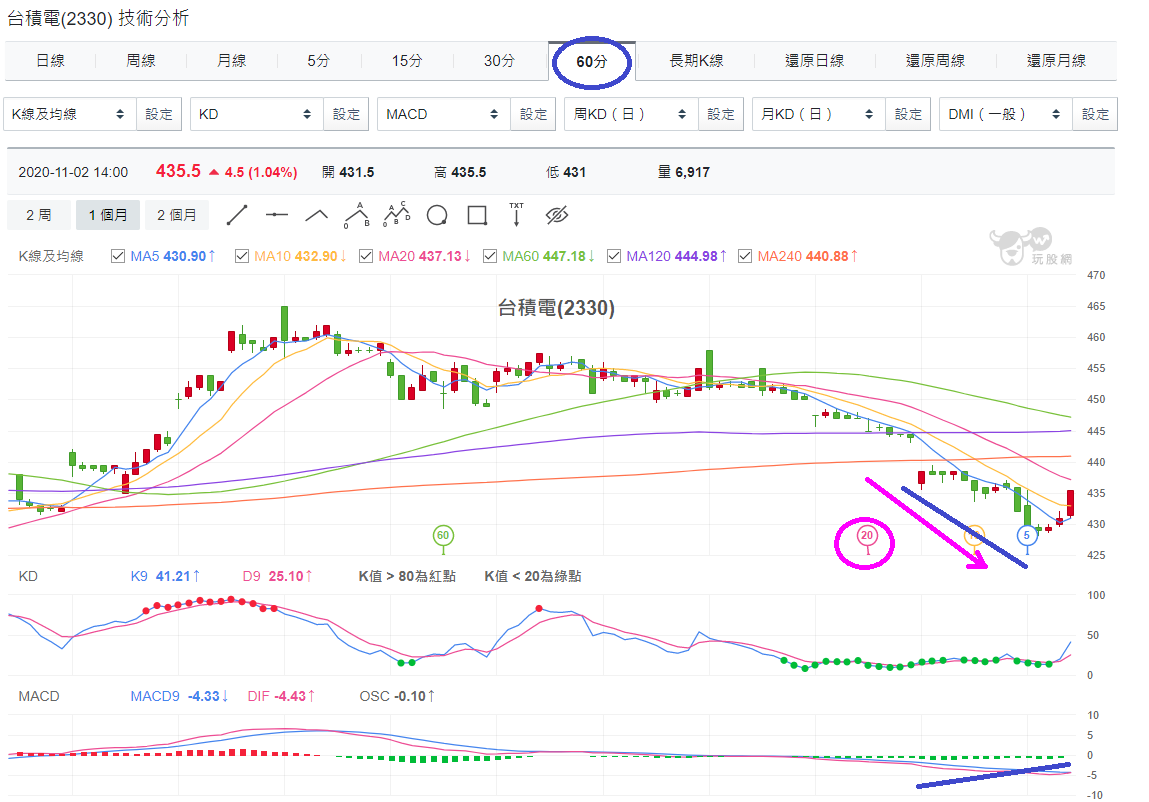1149x802 pixels.
Task: Click the green 60 marker on chart
Action: click(443, 536)
